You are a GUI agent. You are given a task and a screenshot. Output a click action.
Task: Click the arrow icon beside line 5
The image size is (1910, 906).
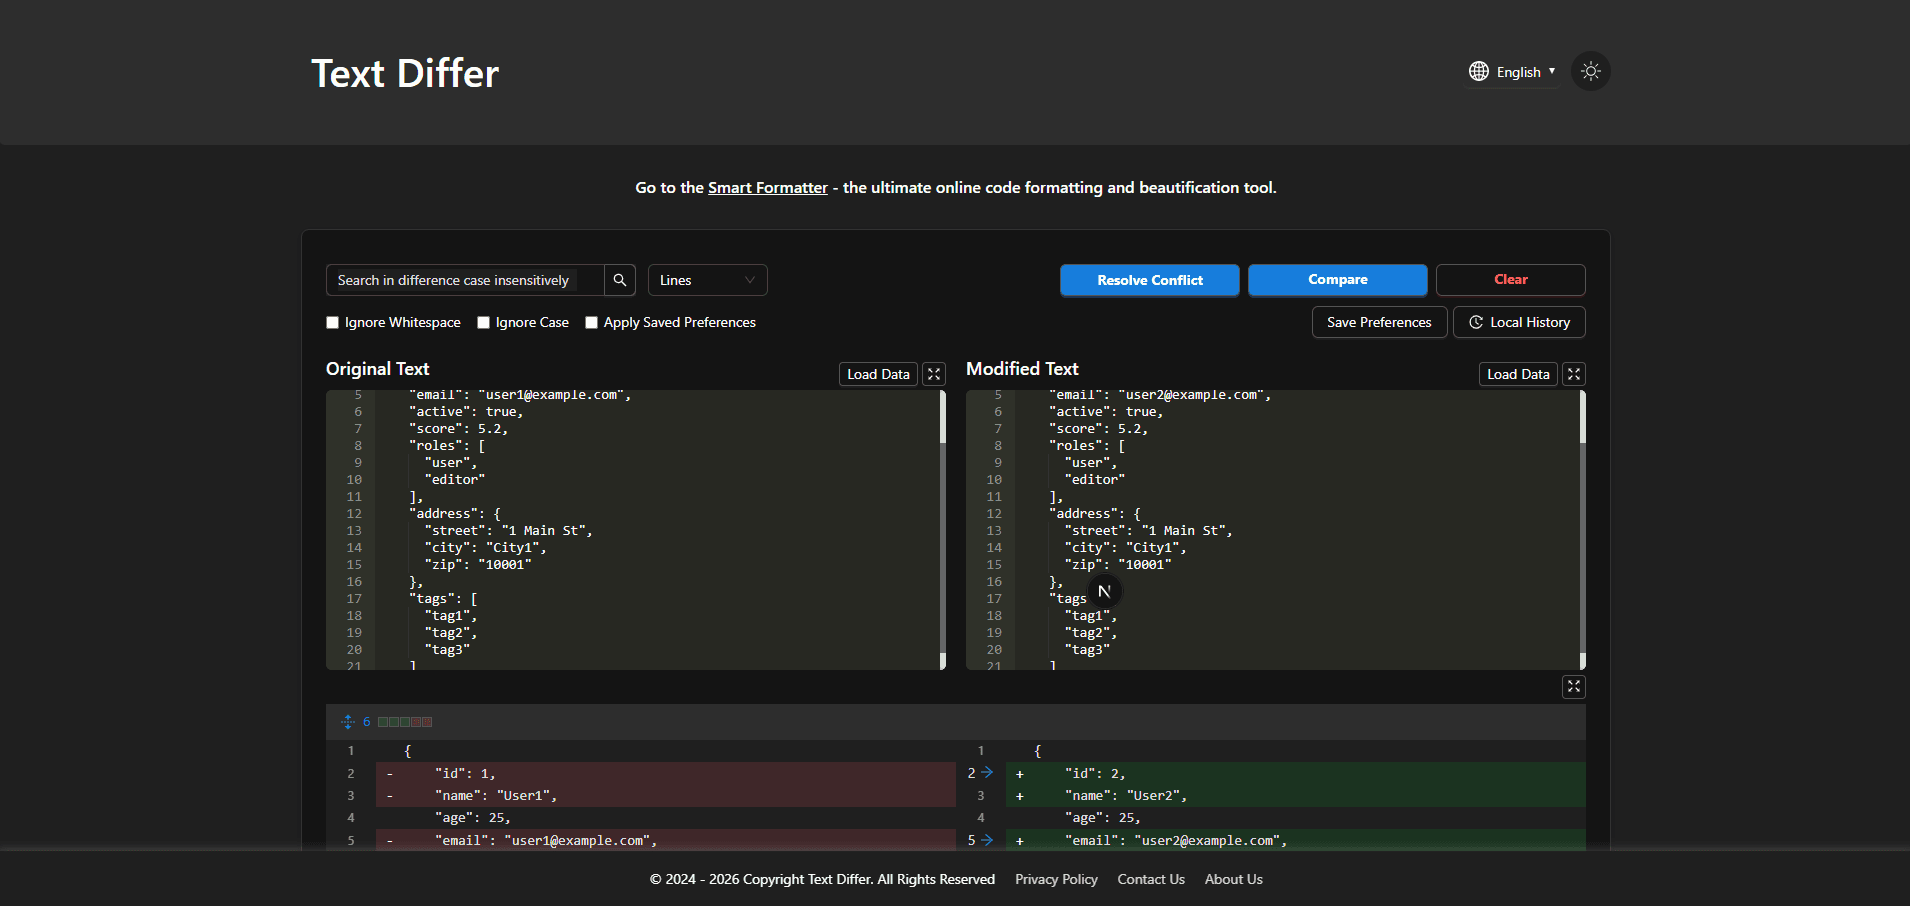(987, 840)
